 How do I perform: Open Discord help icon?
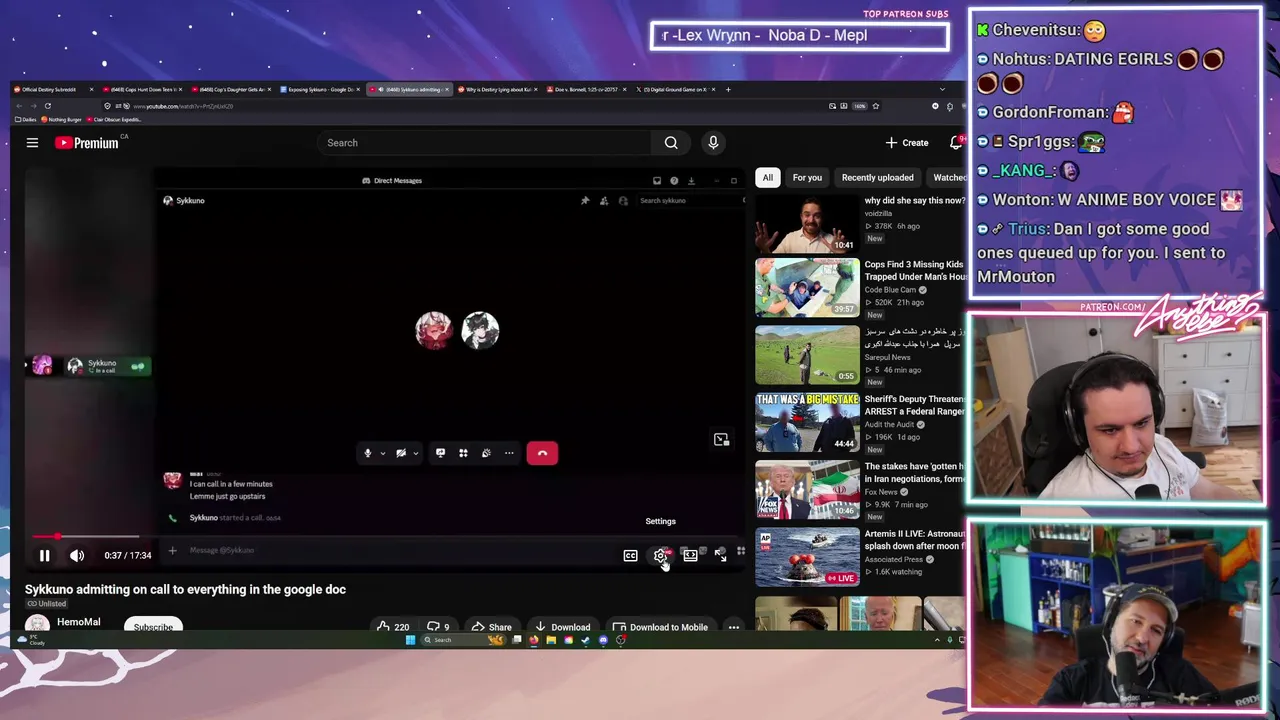tap(674, 181)
